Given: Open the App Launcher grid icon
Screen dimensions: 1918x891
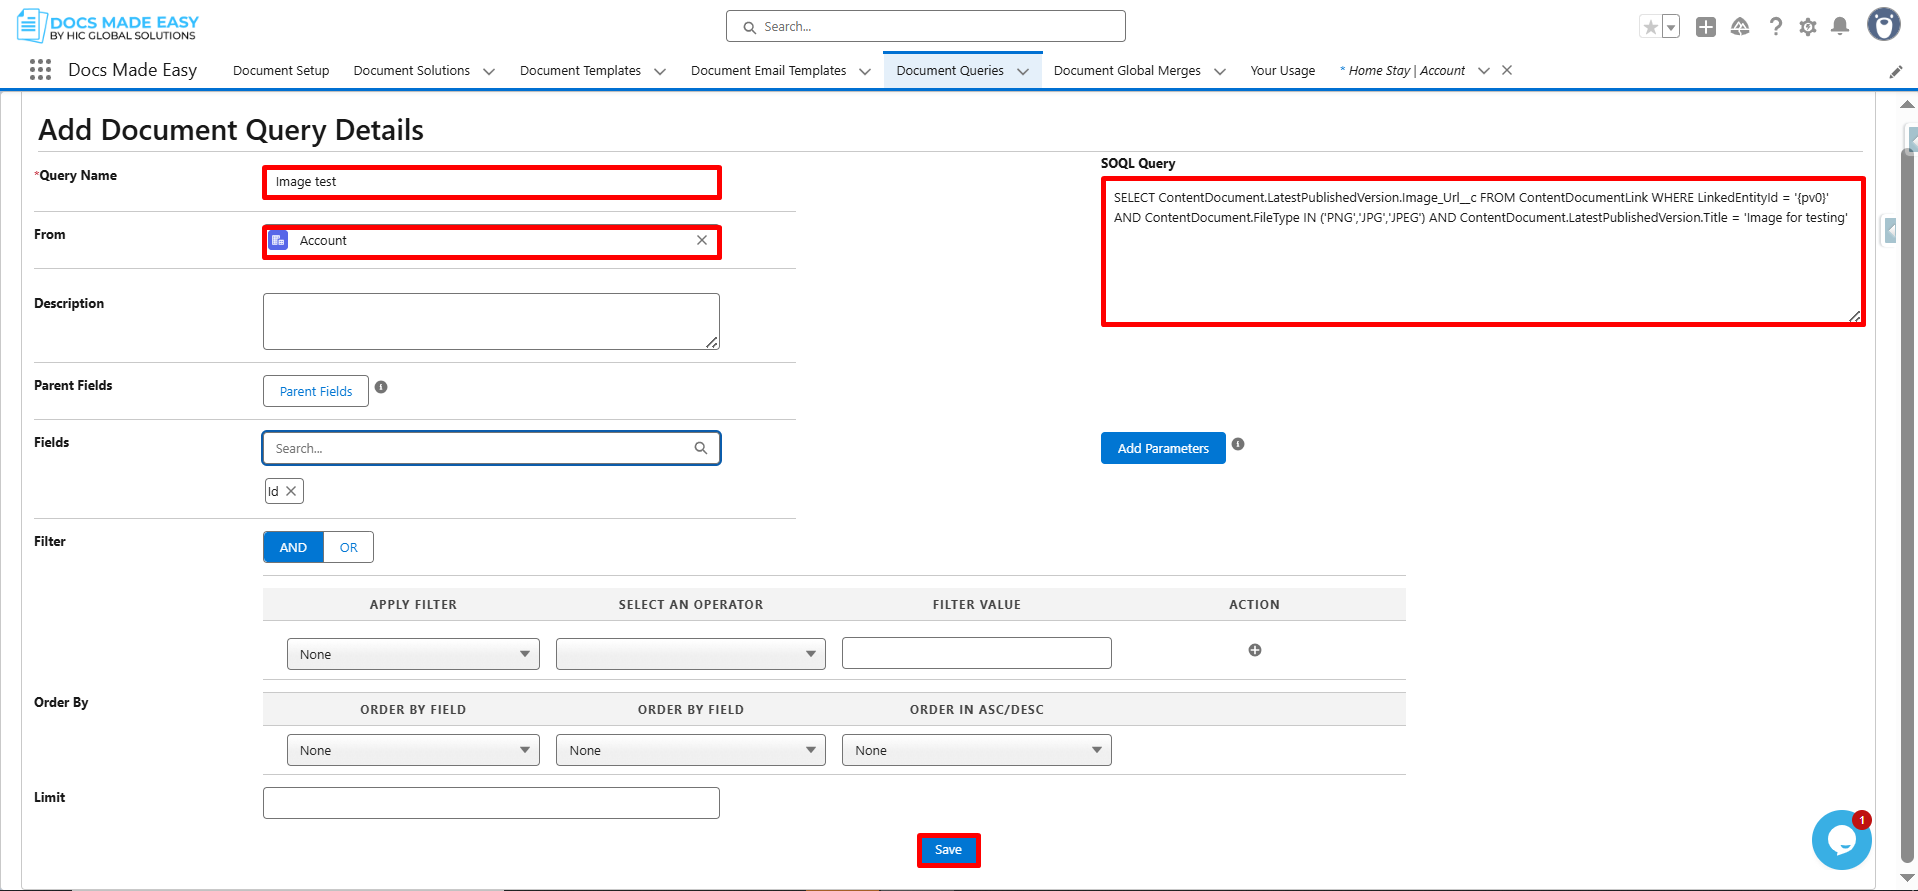Looking at the screenshot, I should click(40, 70).
